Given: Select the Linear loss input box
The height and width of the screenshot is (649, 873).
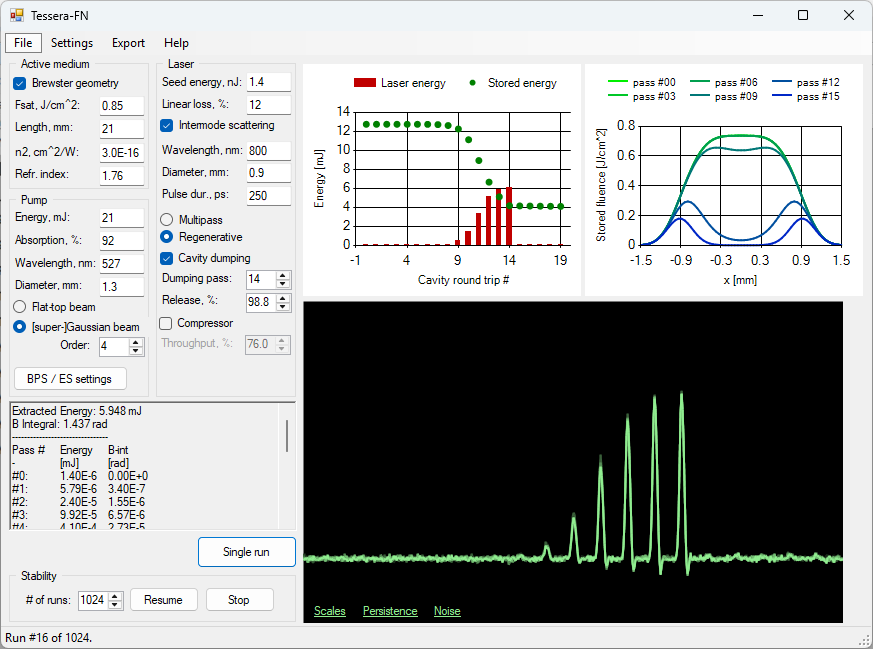Looking at the screenshot, I should coord(269,105).
